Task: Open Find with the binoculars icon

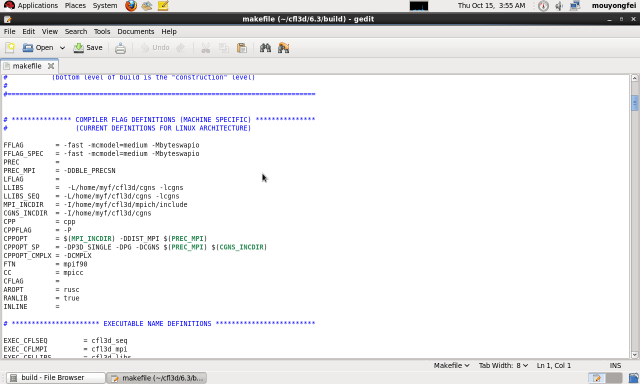Action: pyautogui.click(x=265, y=48)
